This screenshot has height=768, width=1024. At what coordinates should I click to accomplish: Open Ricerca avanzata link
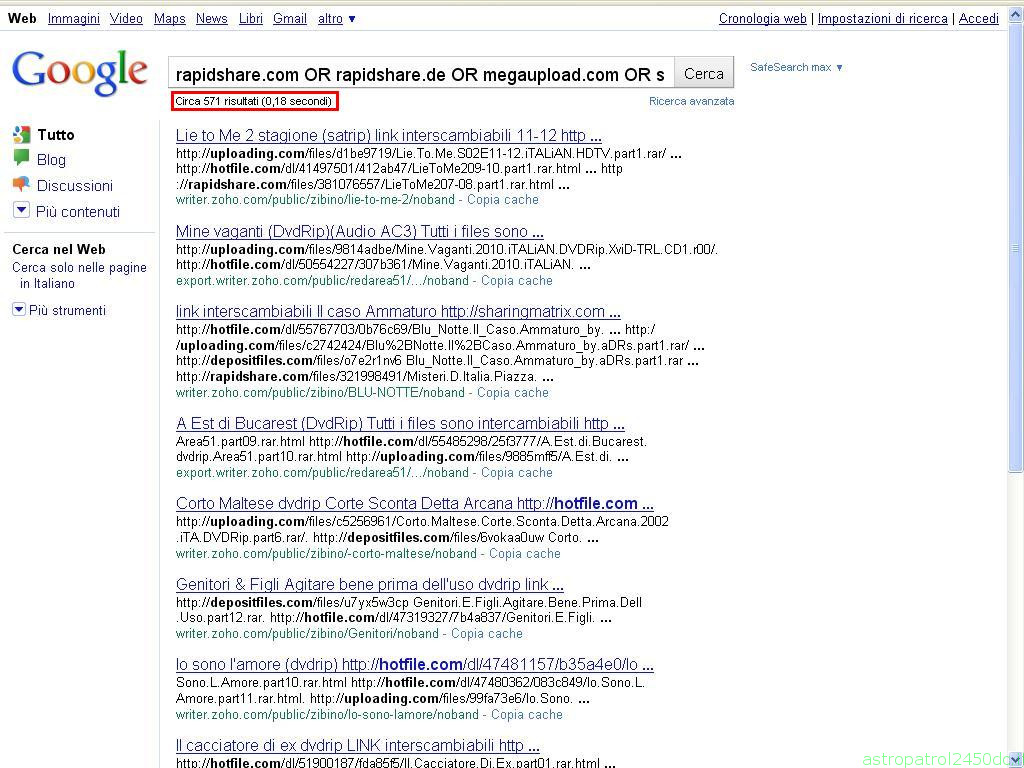pyautogui.click(x=692, y=101)
